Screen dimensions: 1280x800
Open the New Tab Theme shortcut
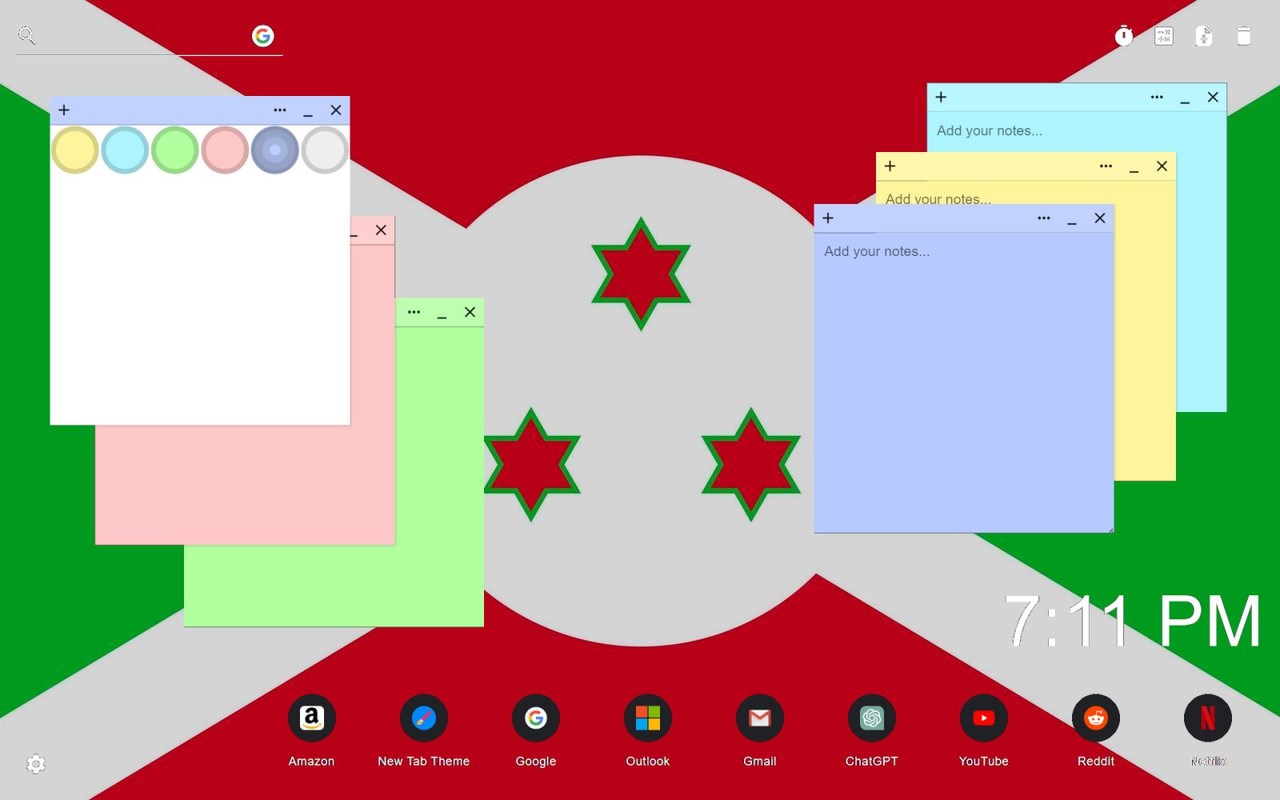[424, 718]
